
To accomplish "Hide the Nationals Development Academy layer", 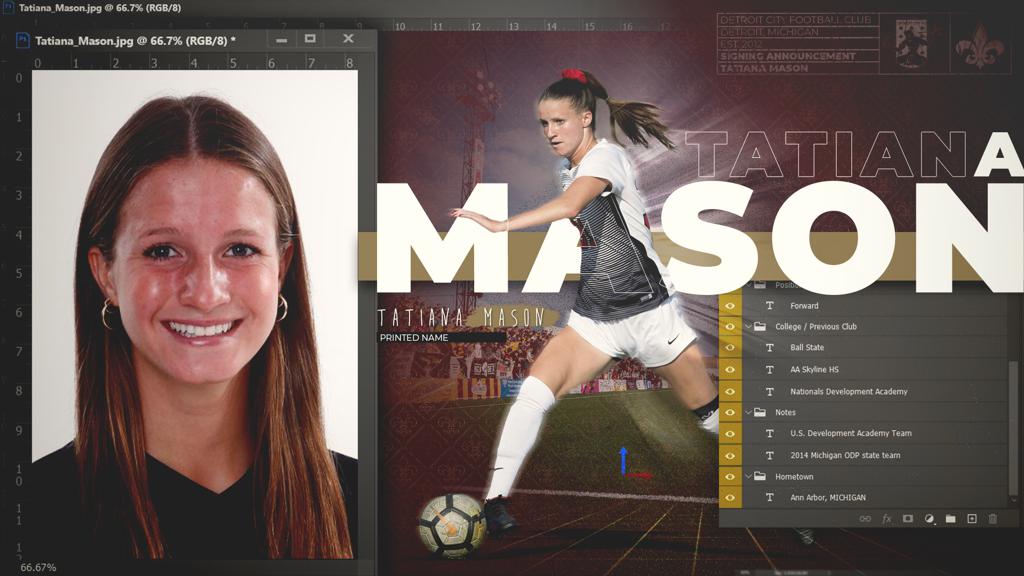I will pyautogui.click(x=730, y=392).
